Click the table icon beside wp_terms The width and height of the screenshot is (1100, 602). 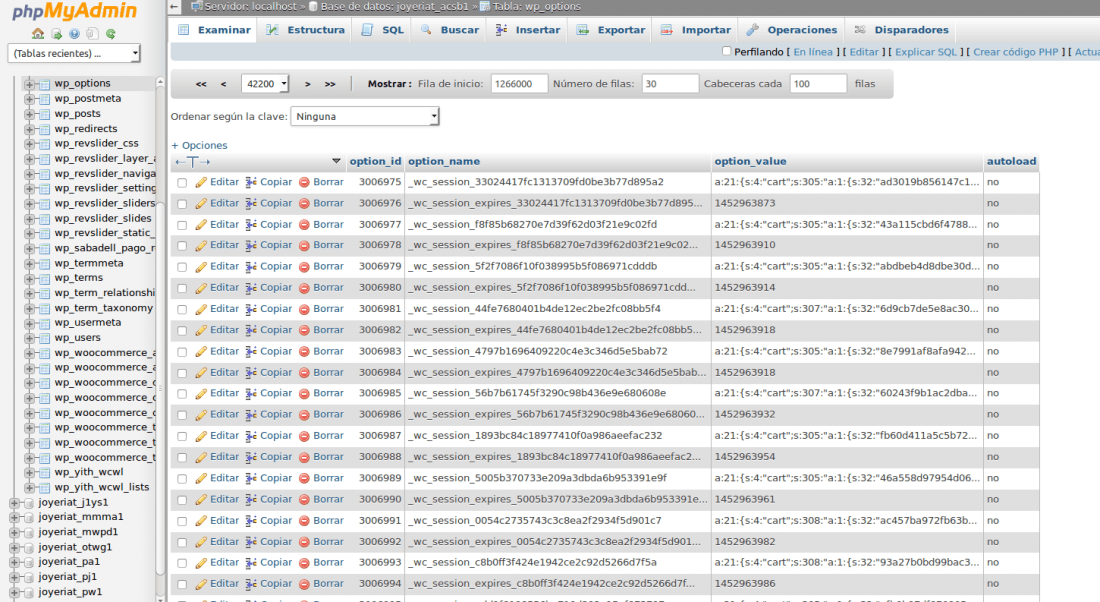[x=45, y=279]
